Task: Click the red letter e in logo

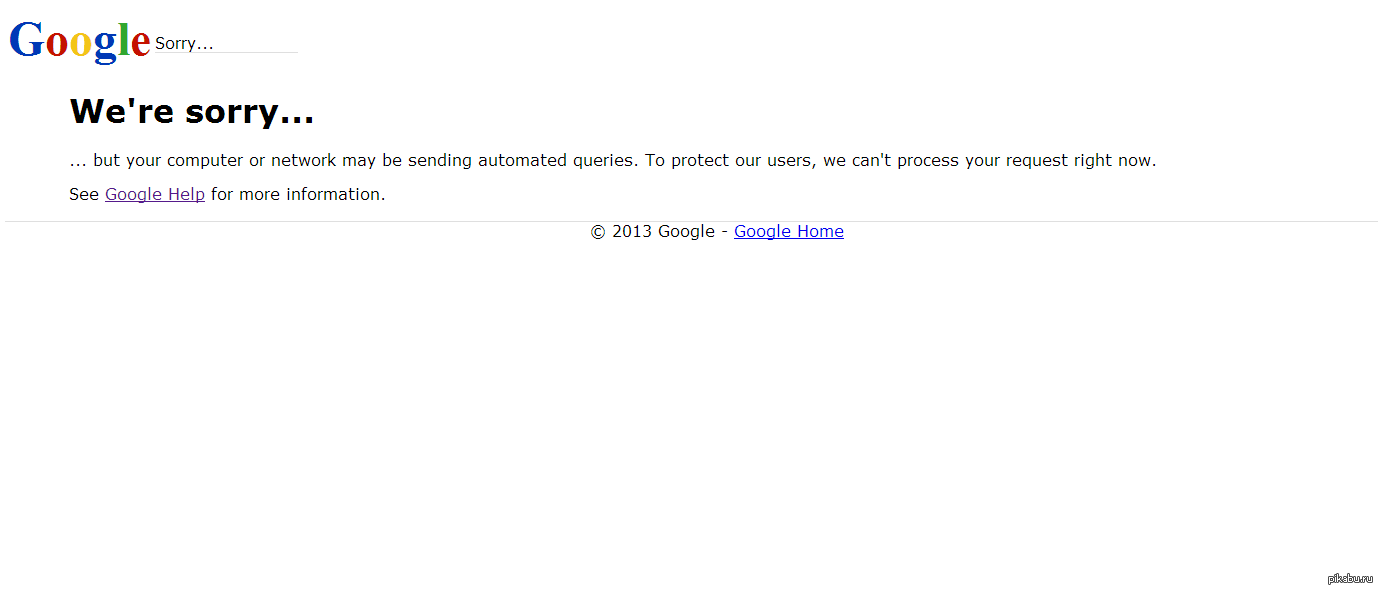Action: click(x=140, y=44)
